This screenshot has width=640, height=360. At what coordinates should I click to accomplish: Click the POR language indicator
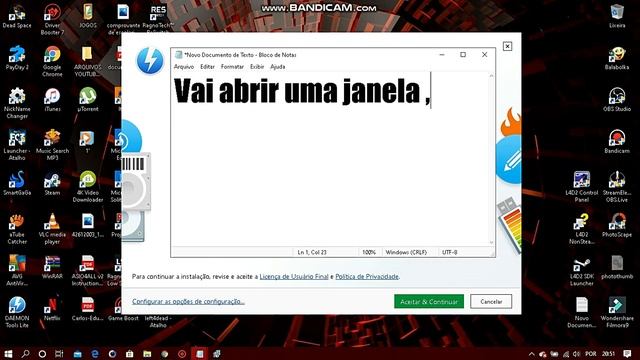point(591,354)
